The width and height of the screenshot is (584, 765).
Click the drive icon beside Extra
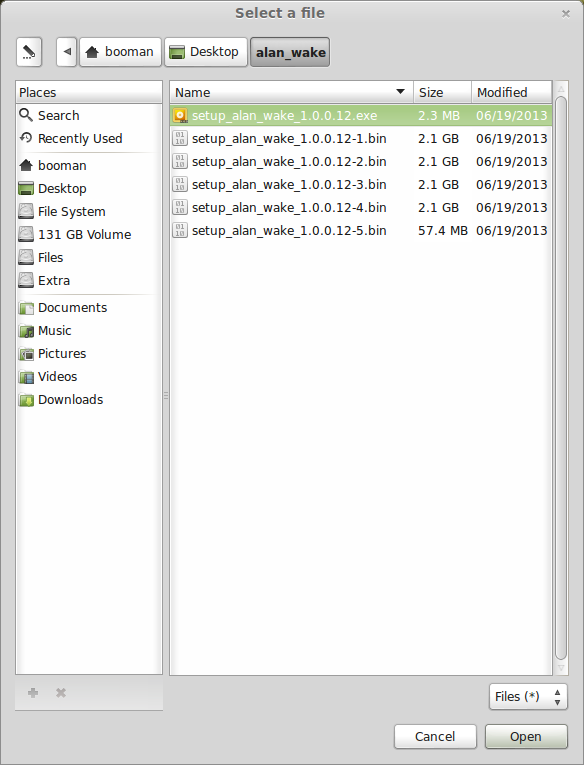coord(26,281)
